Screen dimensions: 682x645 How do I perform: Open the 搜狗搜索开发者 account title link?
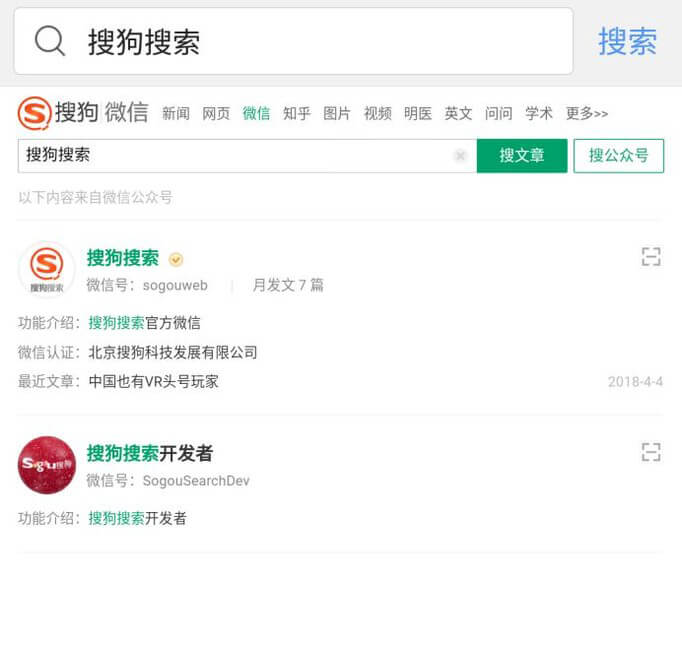point(150,453)
